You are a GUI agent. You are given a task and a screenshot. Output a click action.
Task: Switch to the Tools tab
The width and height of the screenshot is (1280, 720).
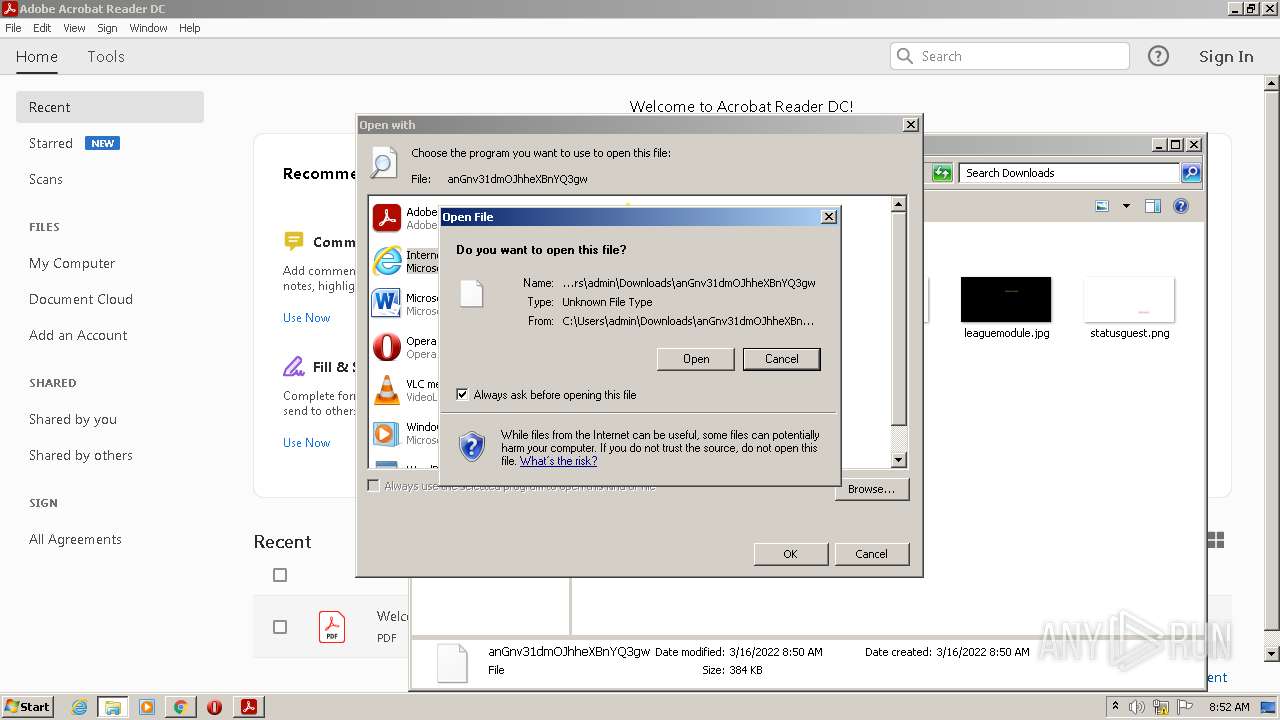(x=106, y=57)
